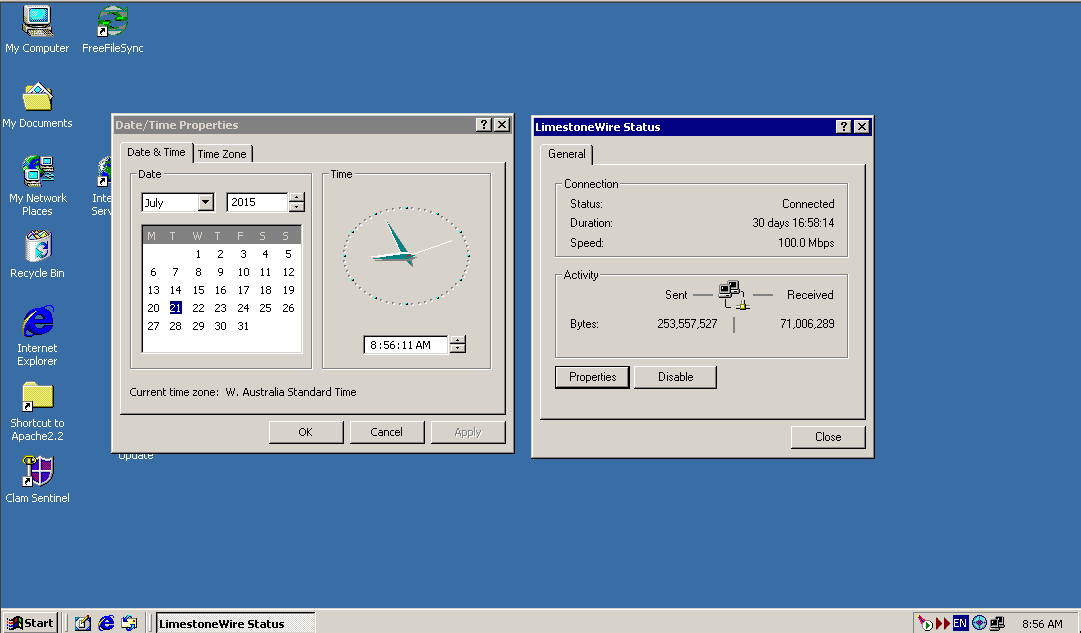Viewport: 1081px width, 633px height.
Task: Open the Start menu
Action: (30, 623)
